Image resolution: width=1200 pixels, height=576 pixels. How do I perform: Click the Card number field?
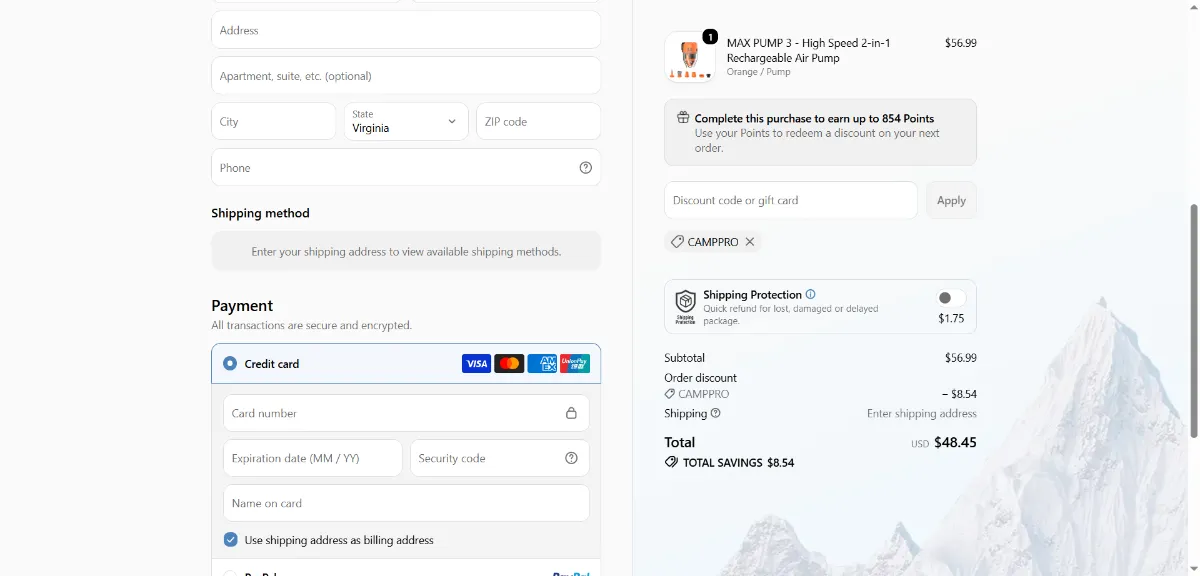tap(406, 413)
